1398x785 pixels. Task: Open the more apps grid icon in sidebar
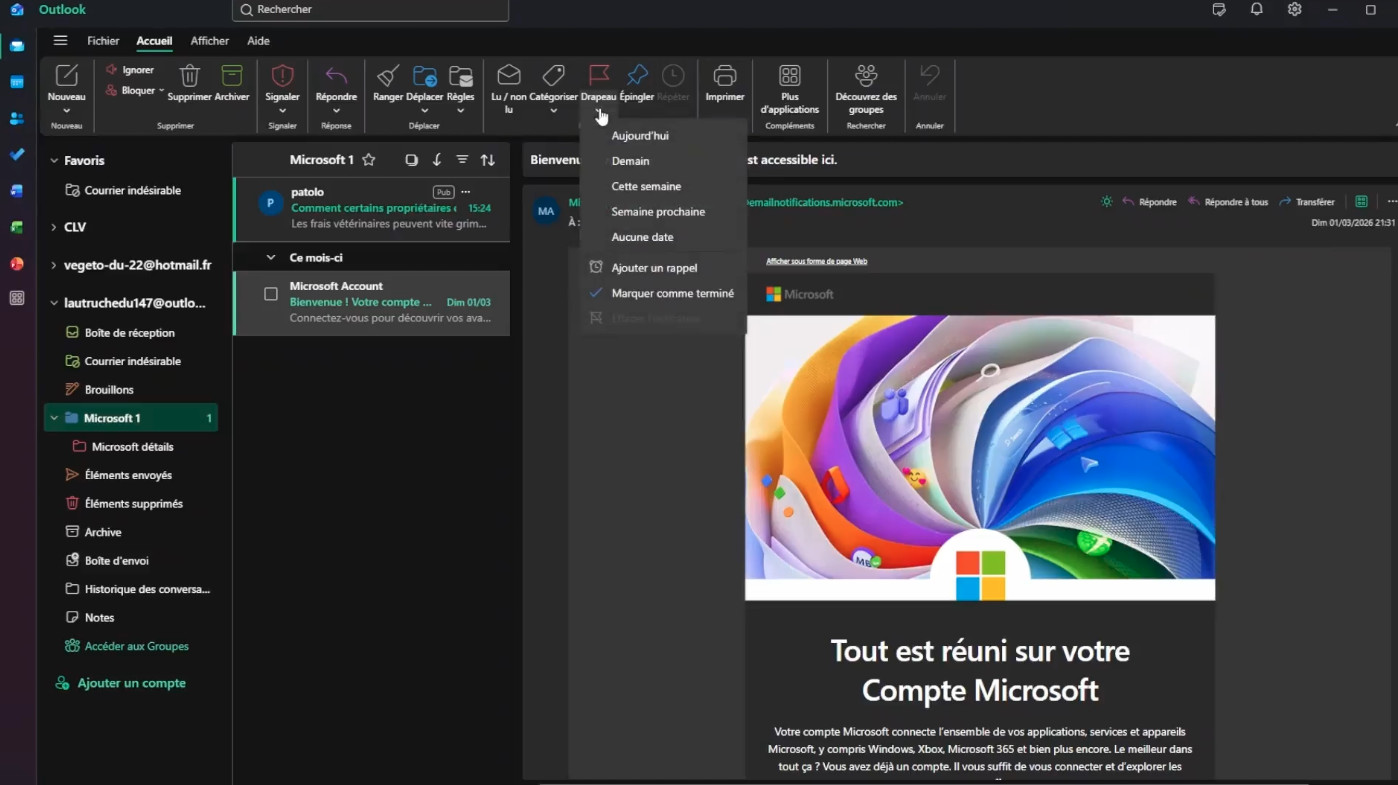pos(17,298)
